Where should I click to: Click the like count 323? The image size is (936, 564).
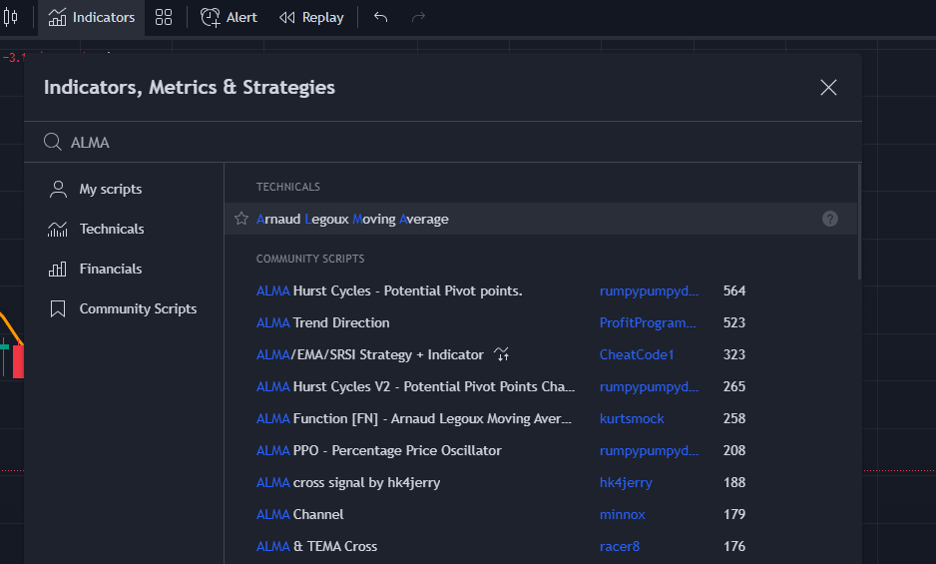(734, 355)
